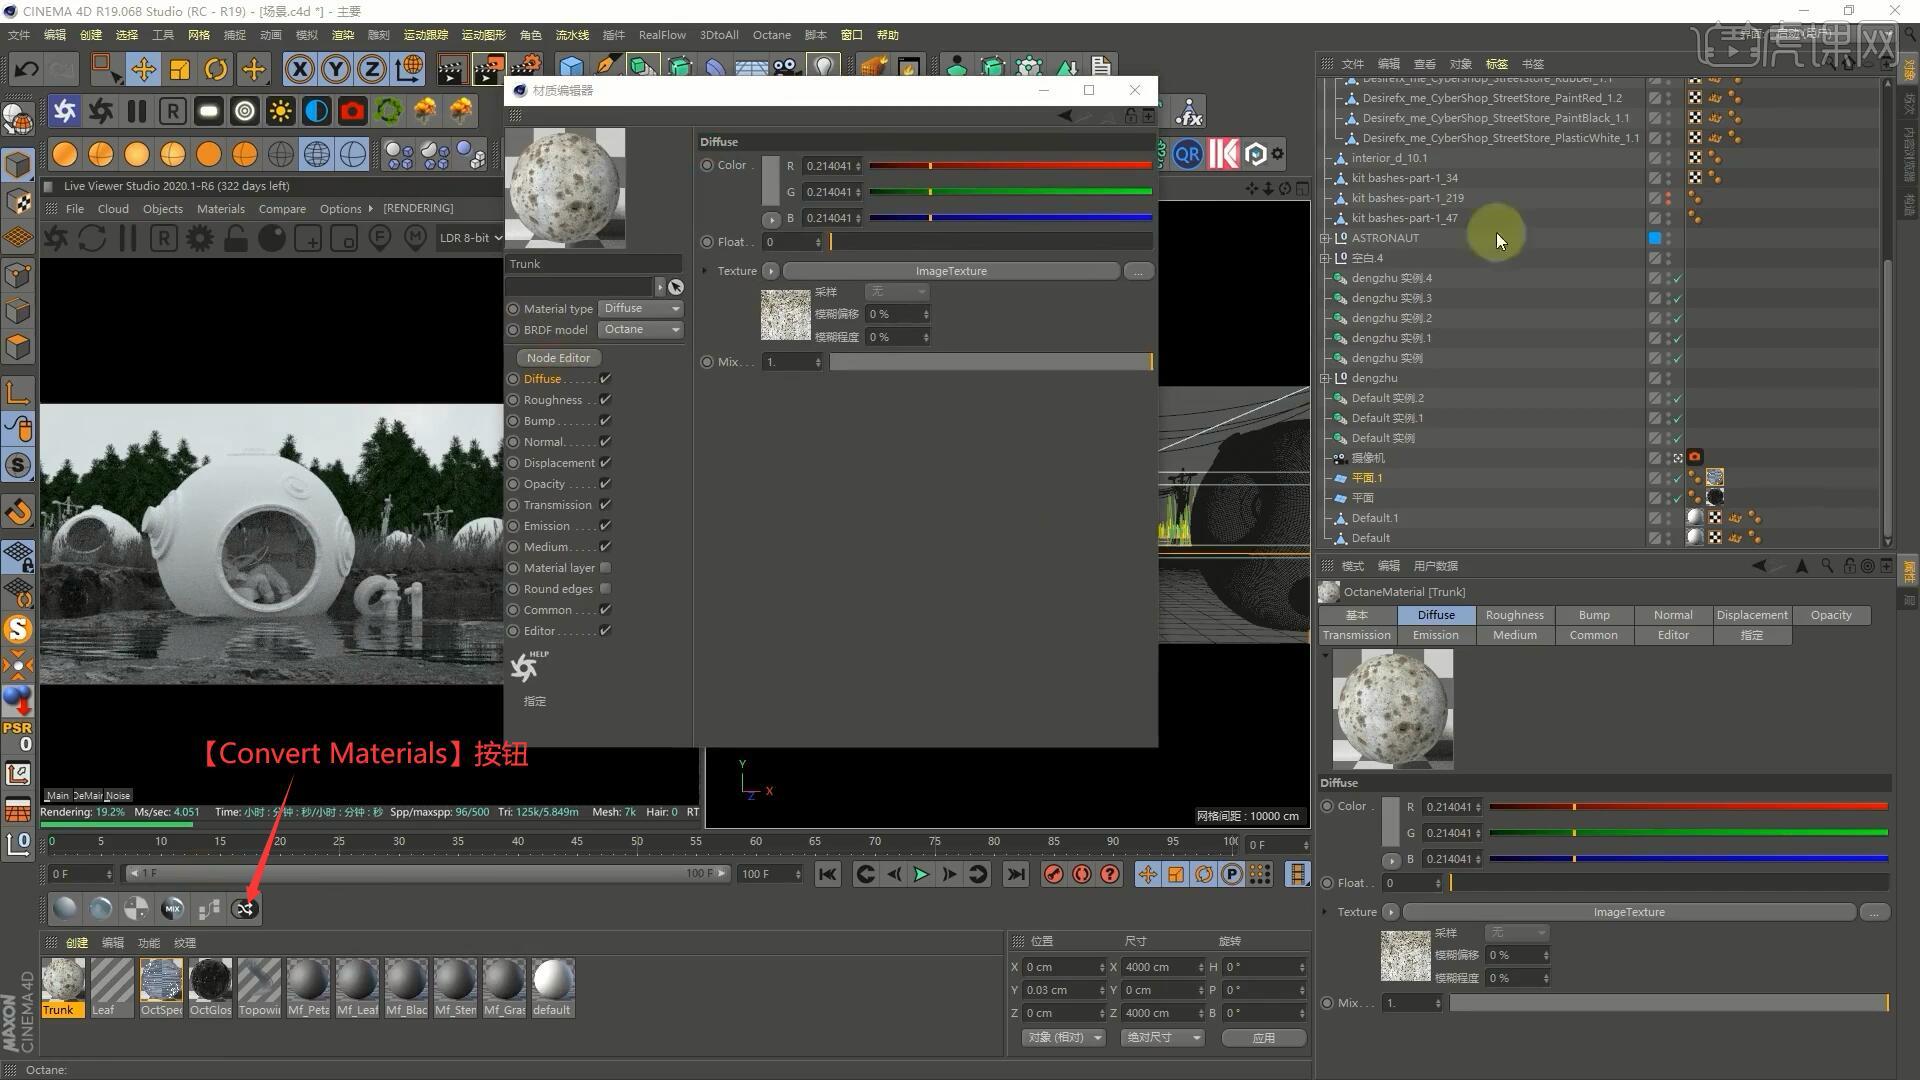
Task: Switch to the Emission tab in attributes
Action: tap(1435, 635)
